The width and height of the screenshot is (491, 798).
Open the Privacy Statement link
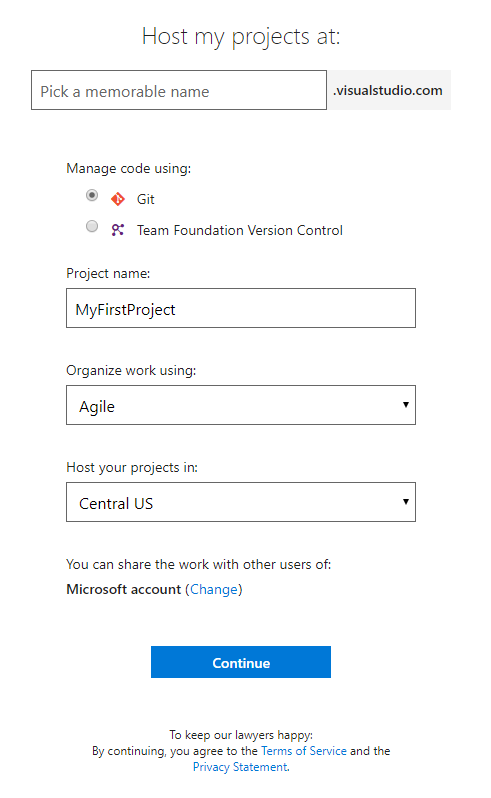(240, 766)
